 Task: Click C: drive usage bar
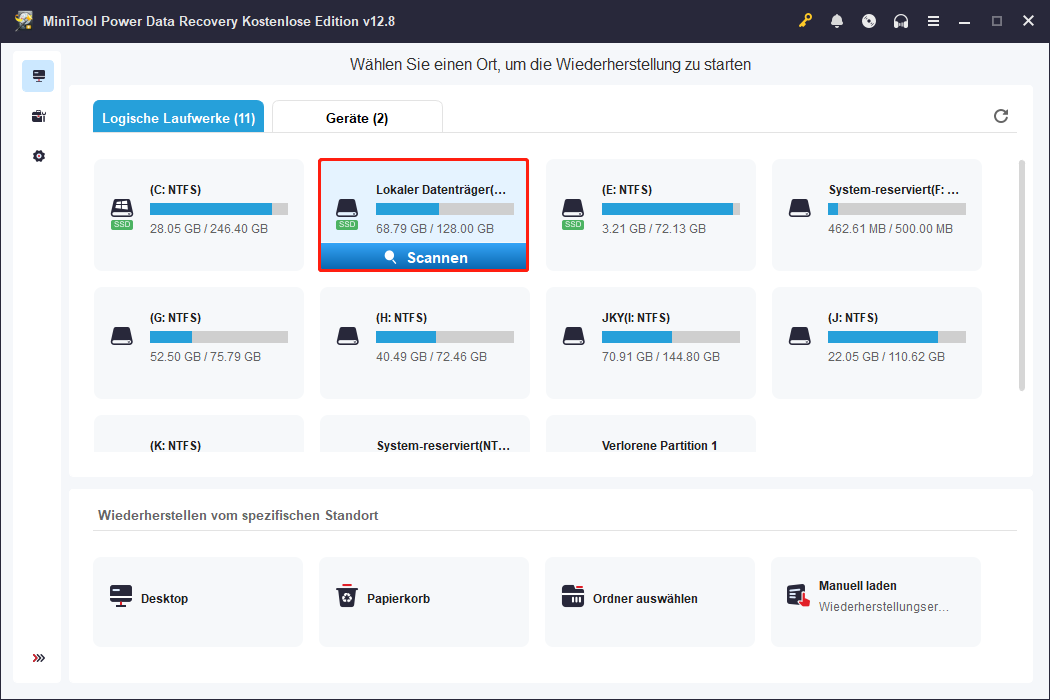219,209
